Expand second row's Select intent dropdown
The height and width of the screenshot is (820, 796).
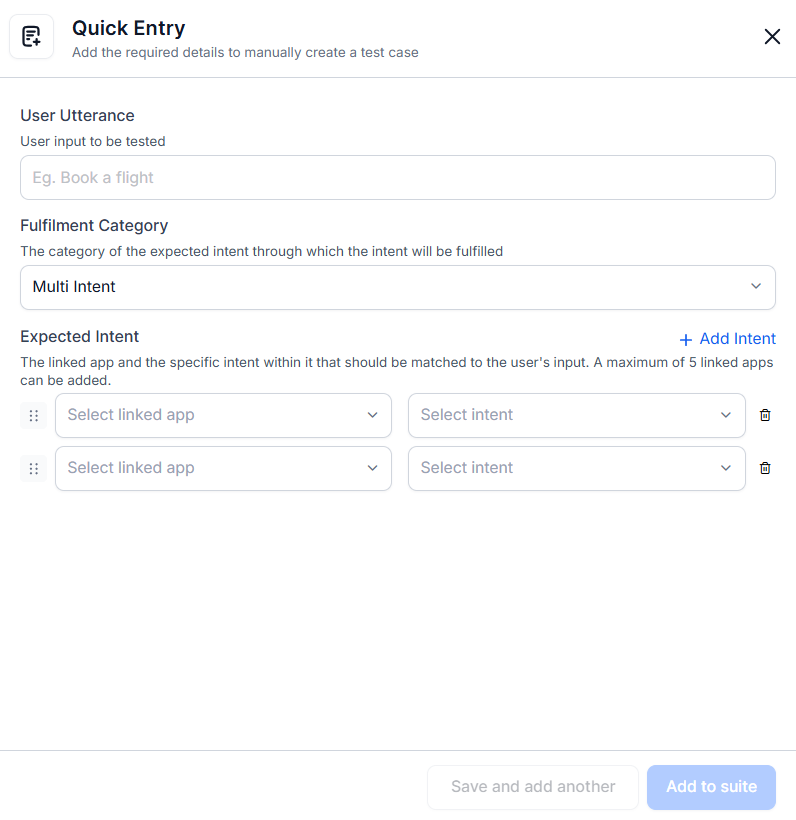(x=576, y=468)
